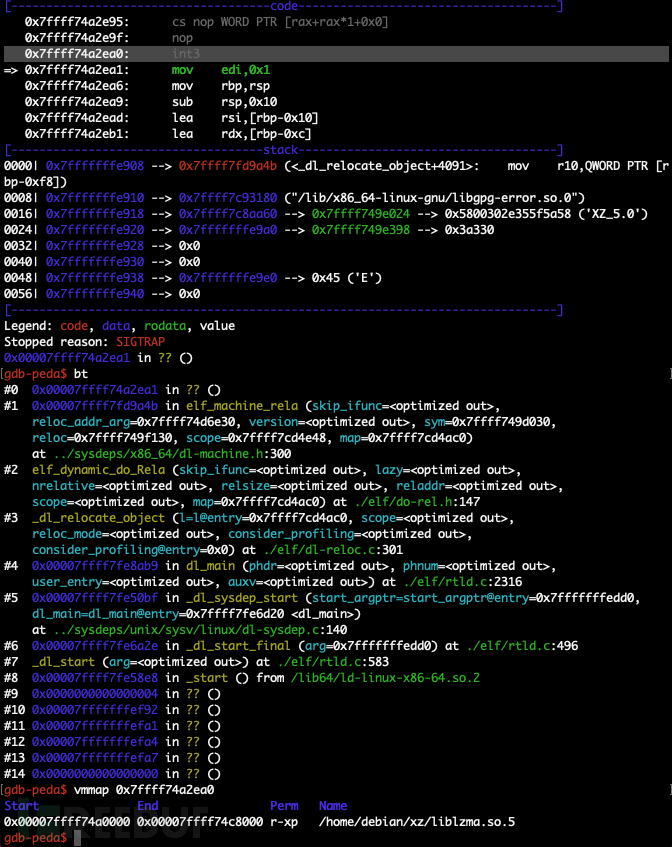The width and height of the screenshot is (672, 847).
Task: Click frame #13 address 0x00007fffffffefa7
Action: pos(95,758)
